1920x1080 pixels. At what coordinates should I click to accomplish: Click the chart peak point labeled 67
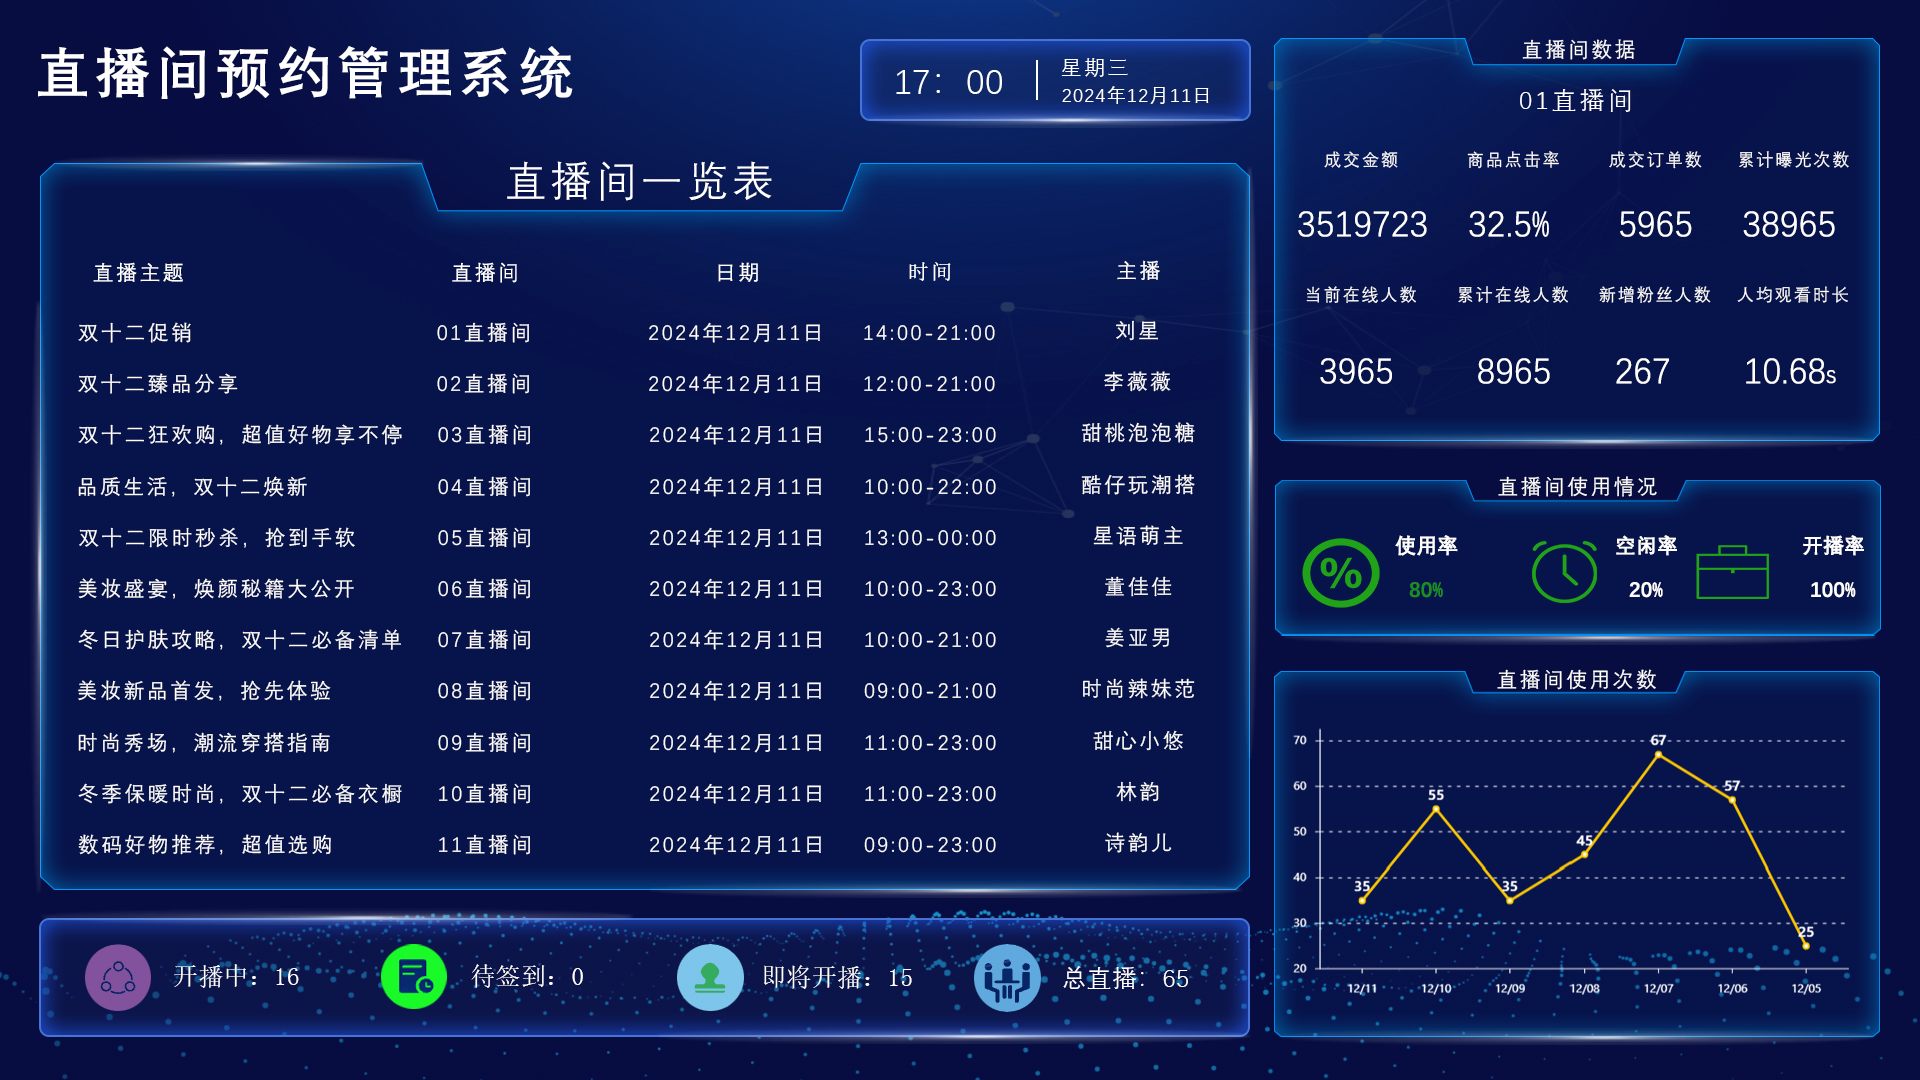click(1658, 755)
